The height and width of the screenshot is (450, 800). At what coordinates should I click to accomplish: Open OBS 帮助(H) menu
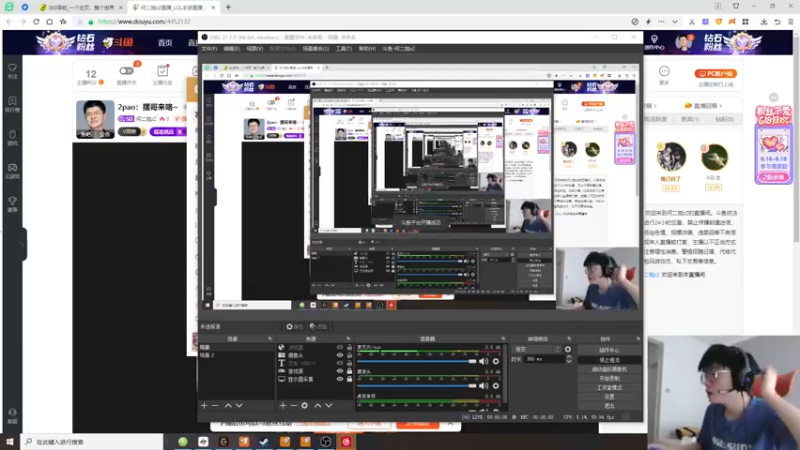(x=367, y=48)
